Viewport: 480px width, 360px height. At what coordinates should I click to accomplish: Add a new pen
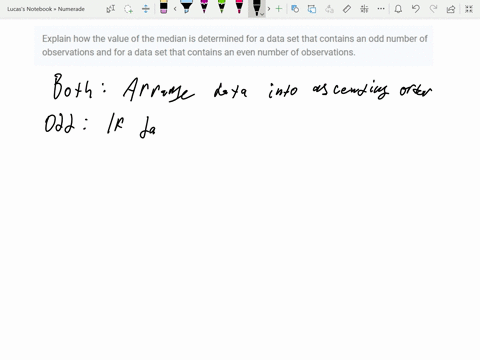(x=279, y=9)
